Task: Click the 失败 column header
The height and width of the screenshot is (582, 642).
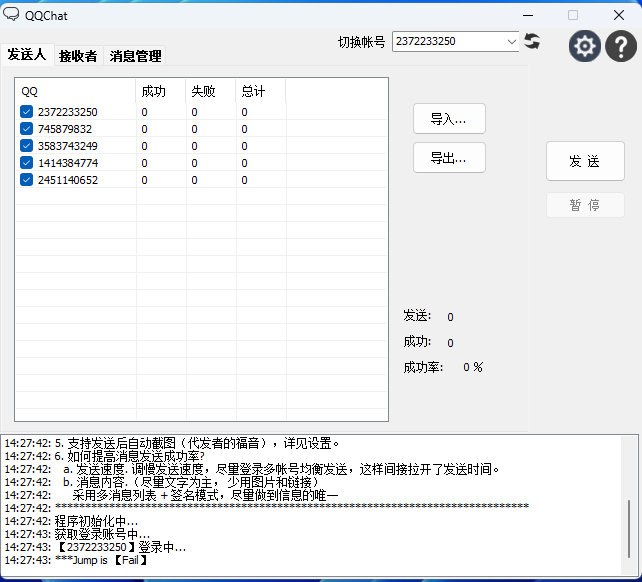Action: pos(210,91)
